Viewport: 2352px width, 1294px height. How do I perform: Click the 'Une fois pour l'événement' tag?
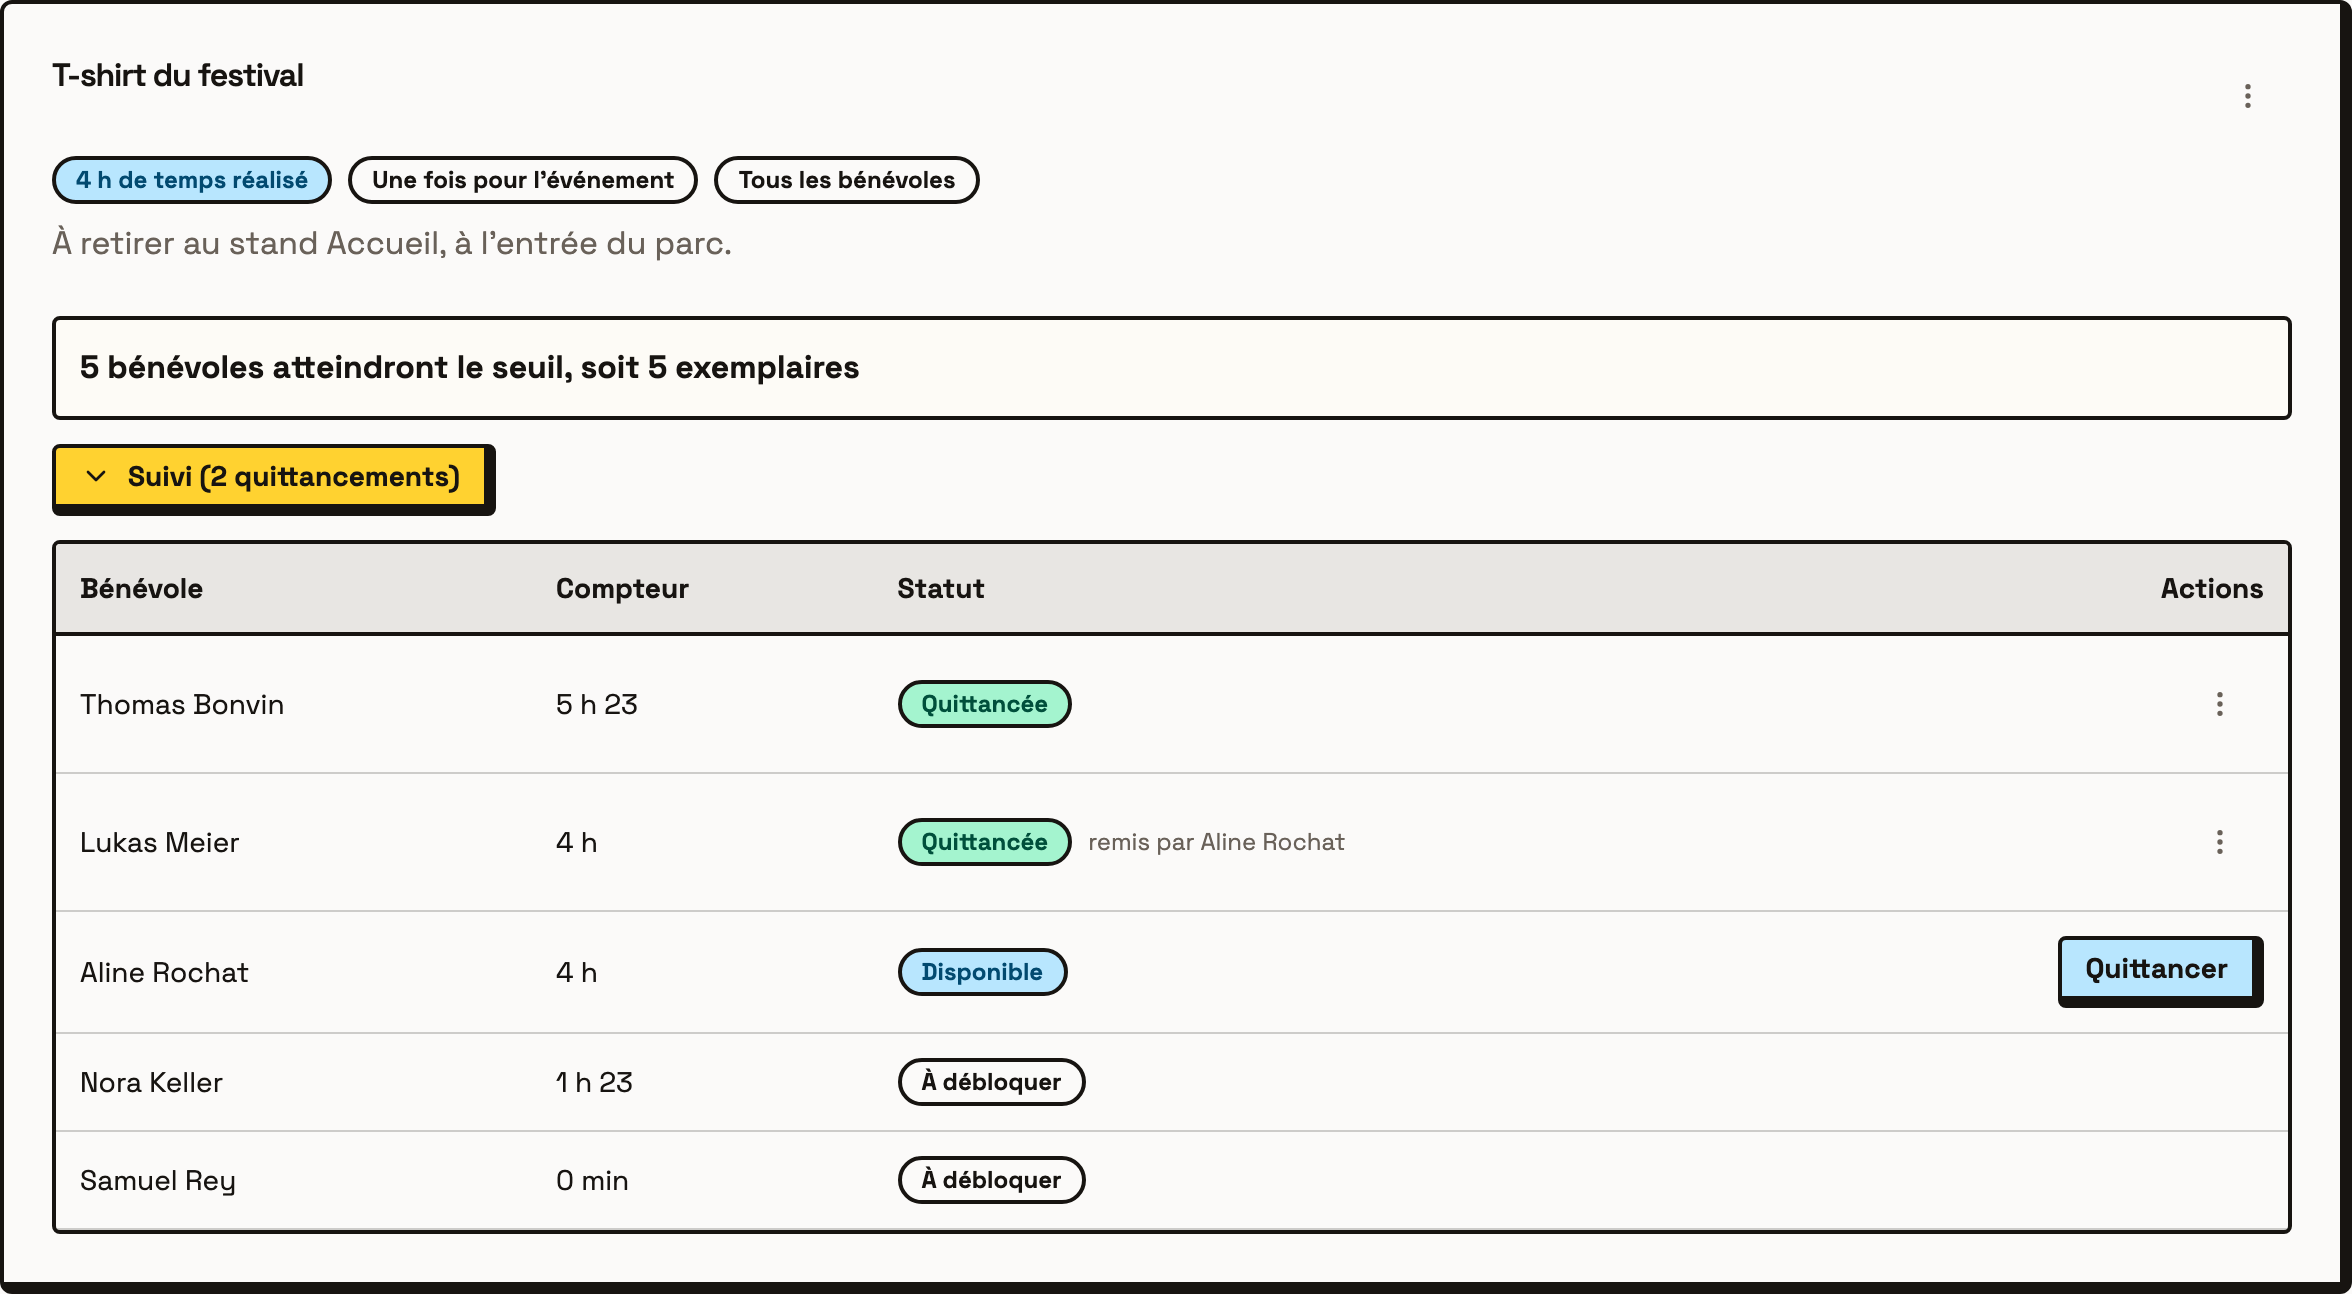click(523, 180)
